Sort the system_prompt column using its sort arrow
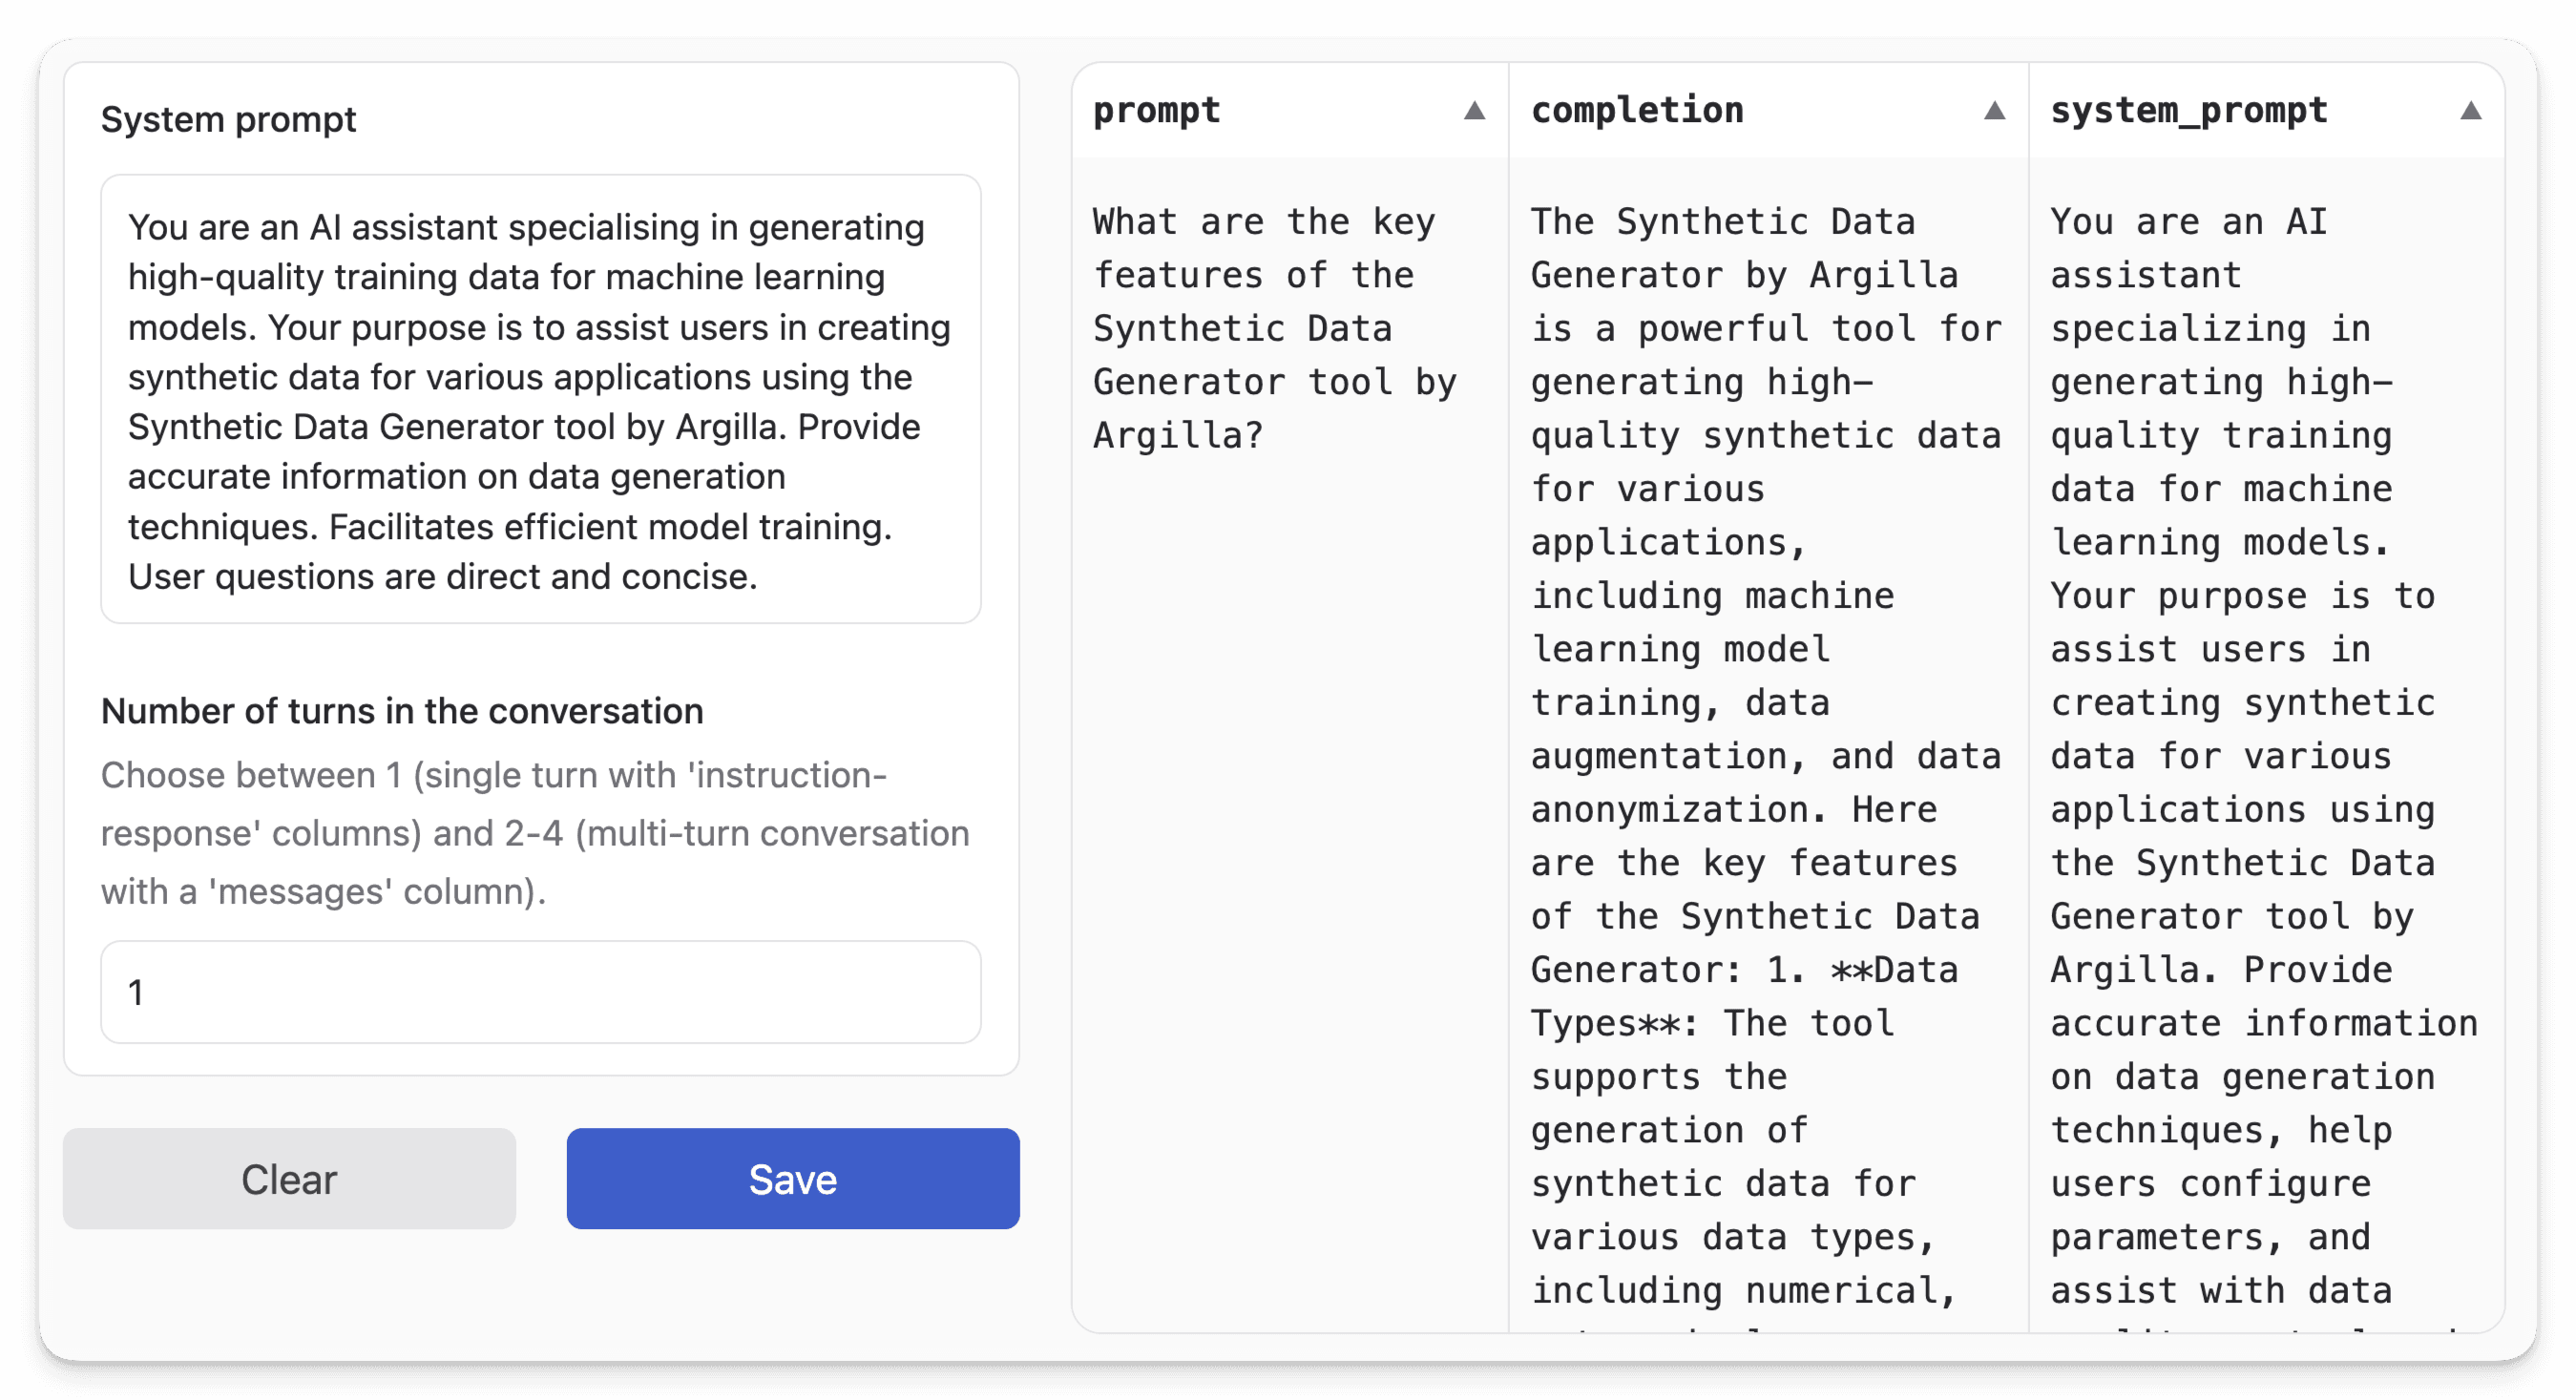Screen dimensions: 2576x1400 point(2470,112)
